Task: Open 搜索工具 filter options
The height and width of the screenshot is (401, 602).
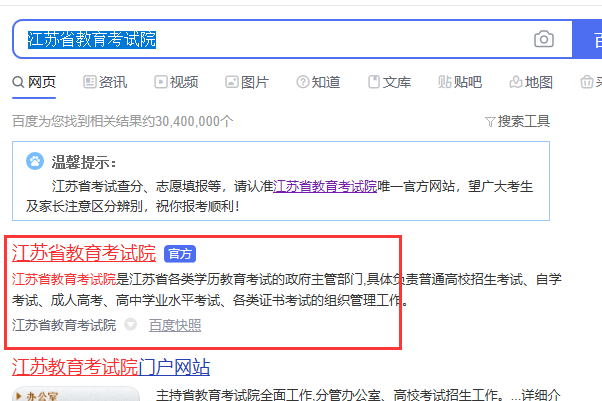Action: tap(517, 121)
